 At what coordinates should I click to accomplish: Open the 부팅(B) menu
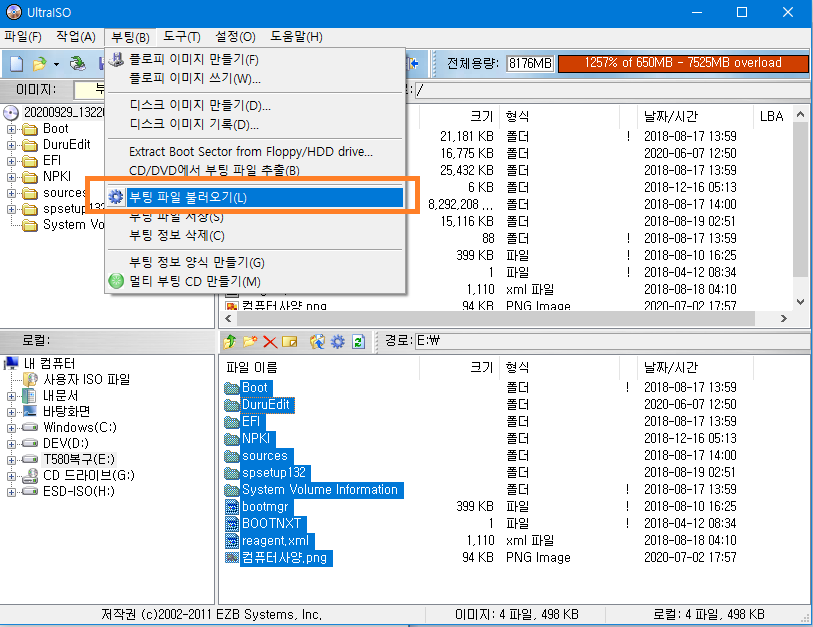point(130,37)
